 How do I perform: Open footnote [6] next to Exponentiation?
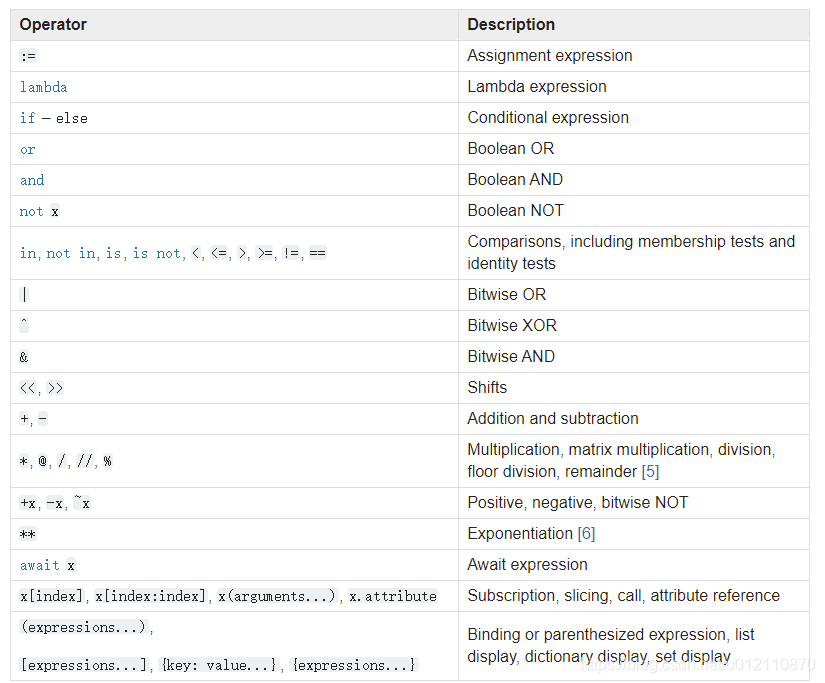(586, 533)
